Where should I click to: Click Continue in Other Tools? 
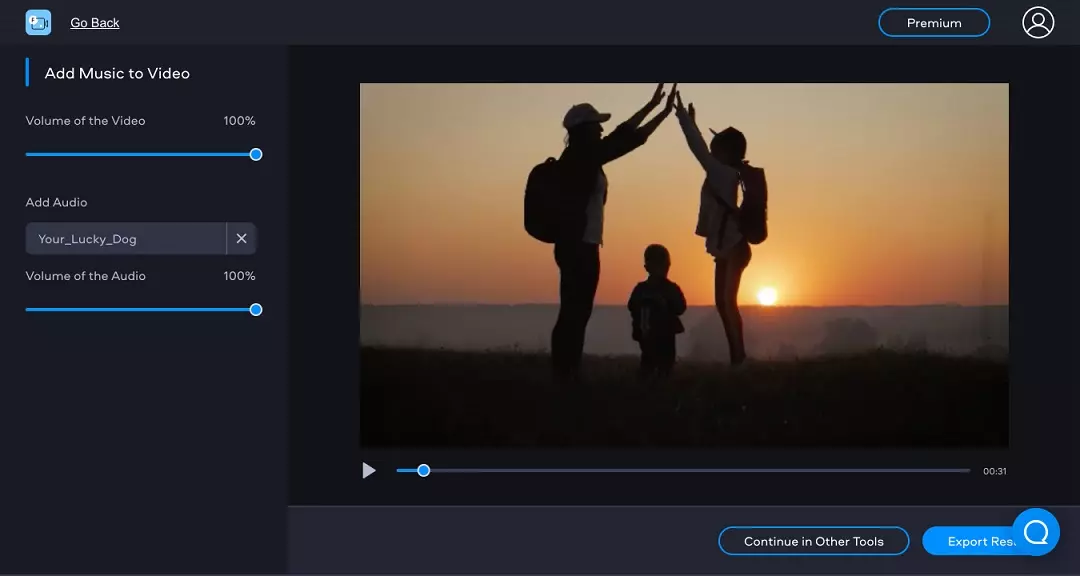click(x=813, y=541)
